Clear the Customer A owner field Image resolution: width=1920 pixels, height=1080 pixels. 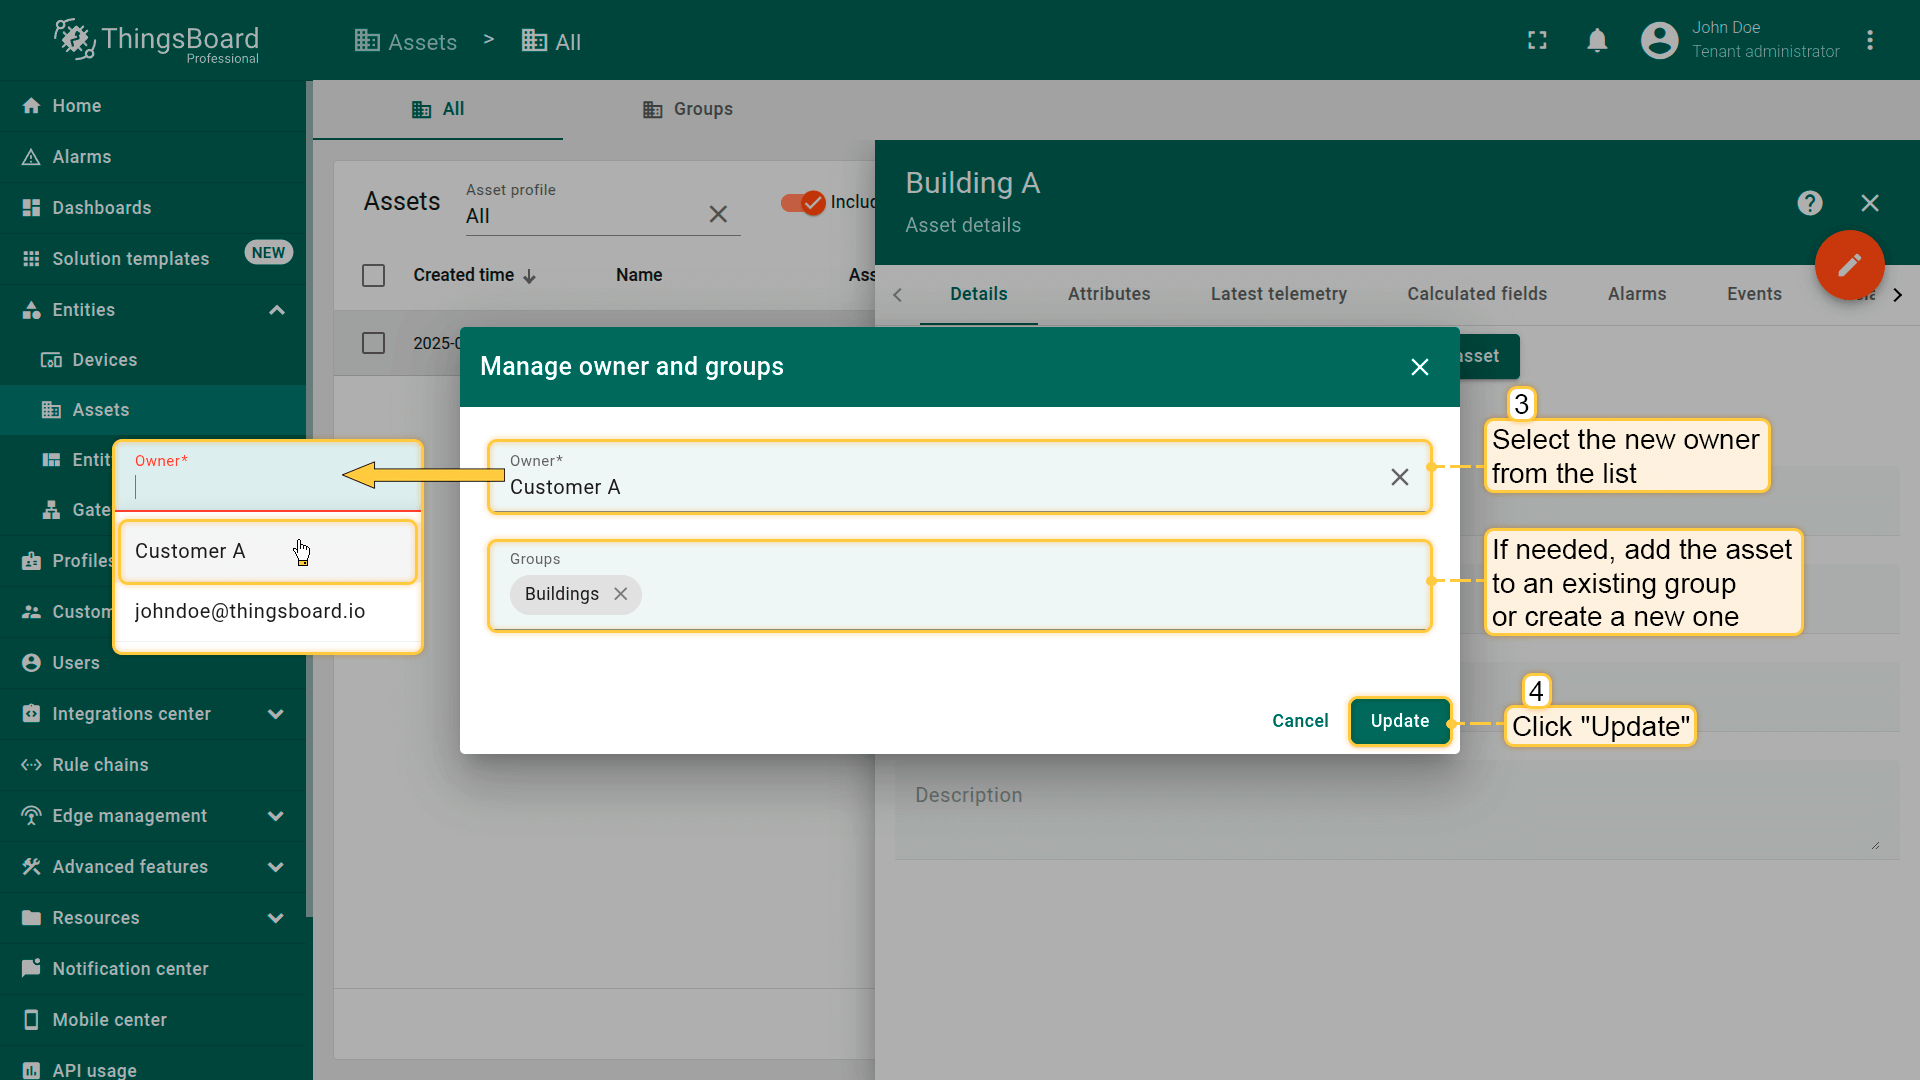tap(1399, 477)
